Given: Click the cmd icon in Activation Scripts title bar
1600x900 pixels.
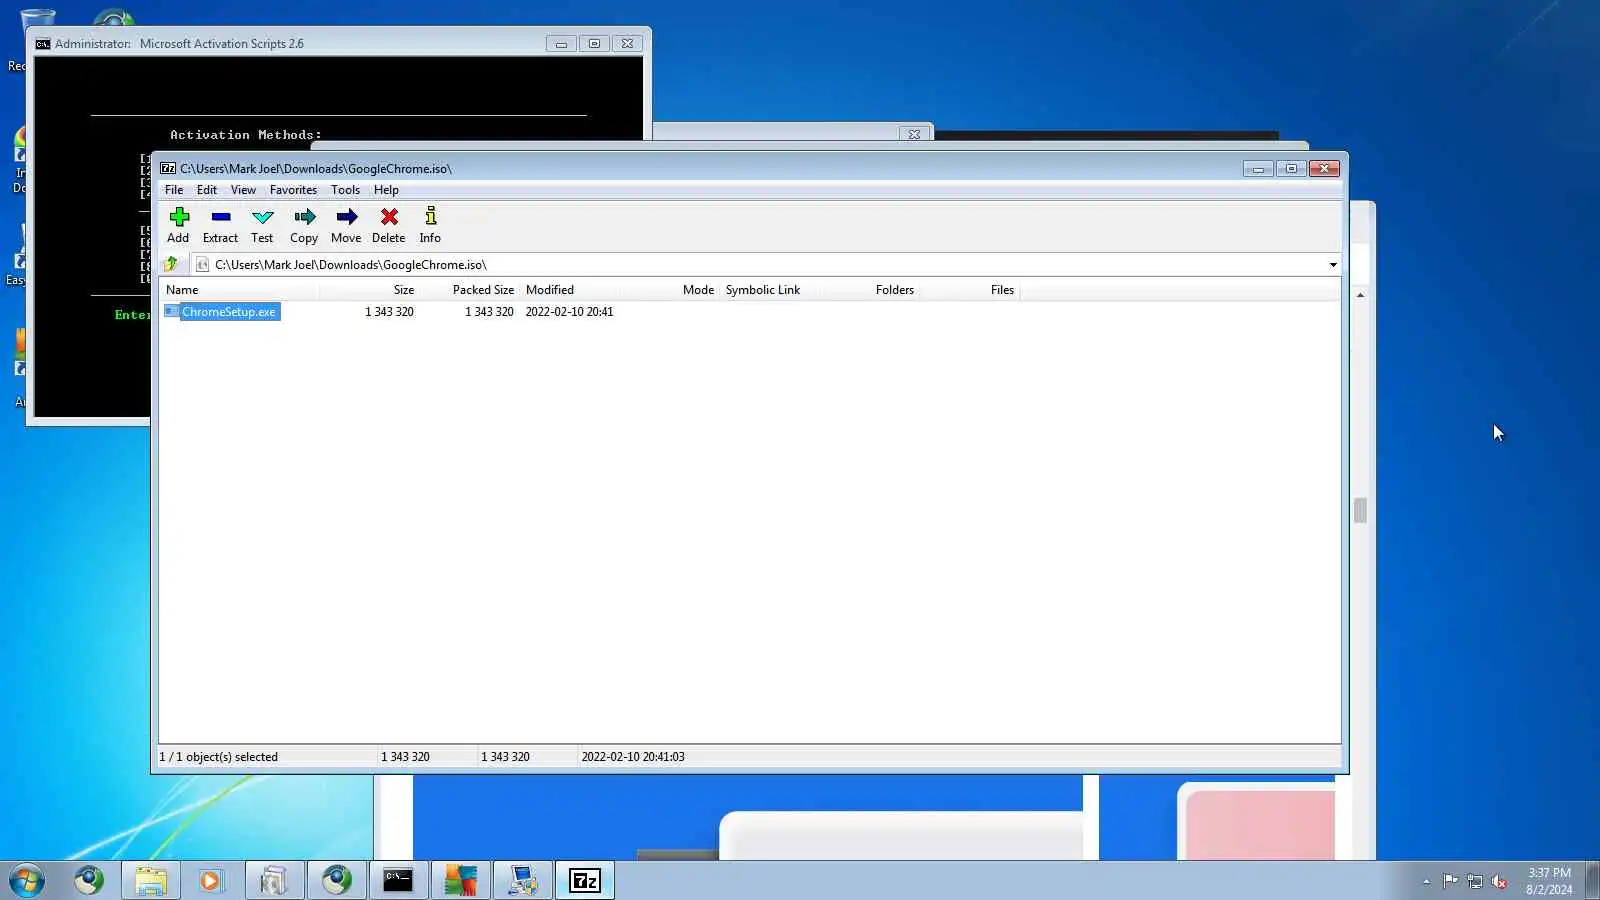Looking at the screenshot, I should click(43, 44).
